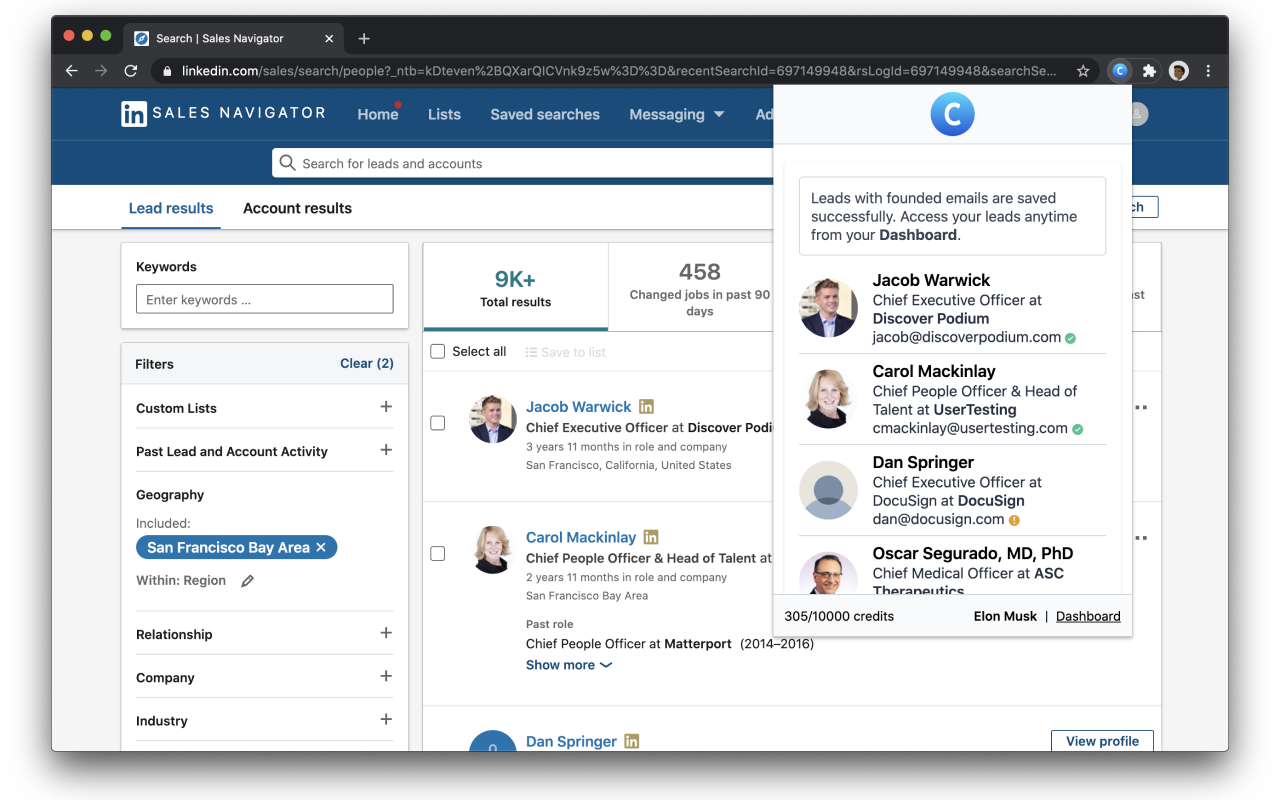Click View profile for Dan Springer
Image resolution: width=1280 pixels, height=800 pixels.
tap(1102, 741)
